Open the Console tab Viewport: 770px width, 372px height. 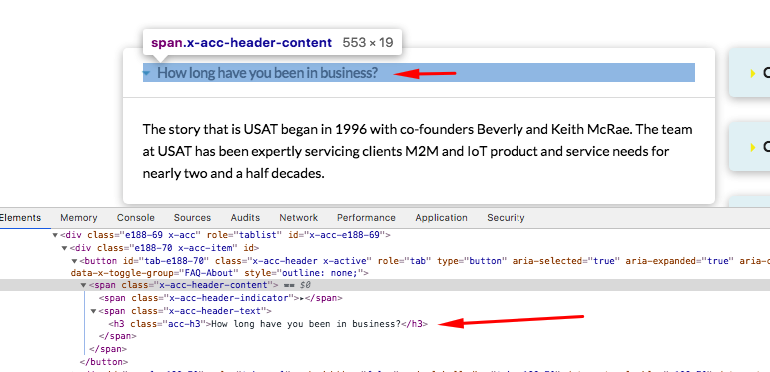point(136,217)
